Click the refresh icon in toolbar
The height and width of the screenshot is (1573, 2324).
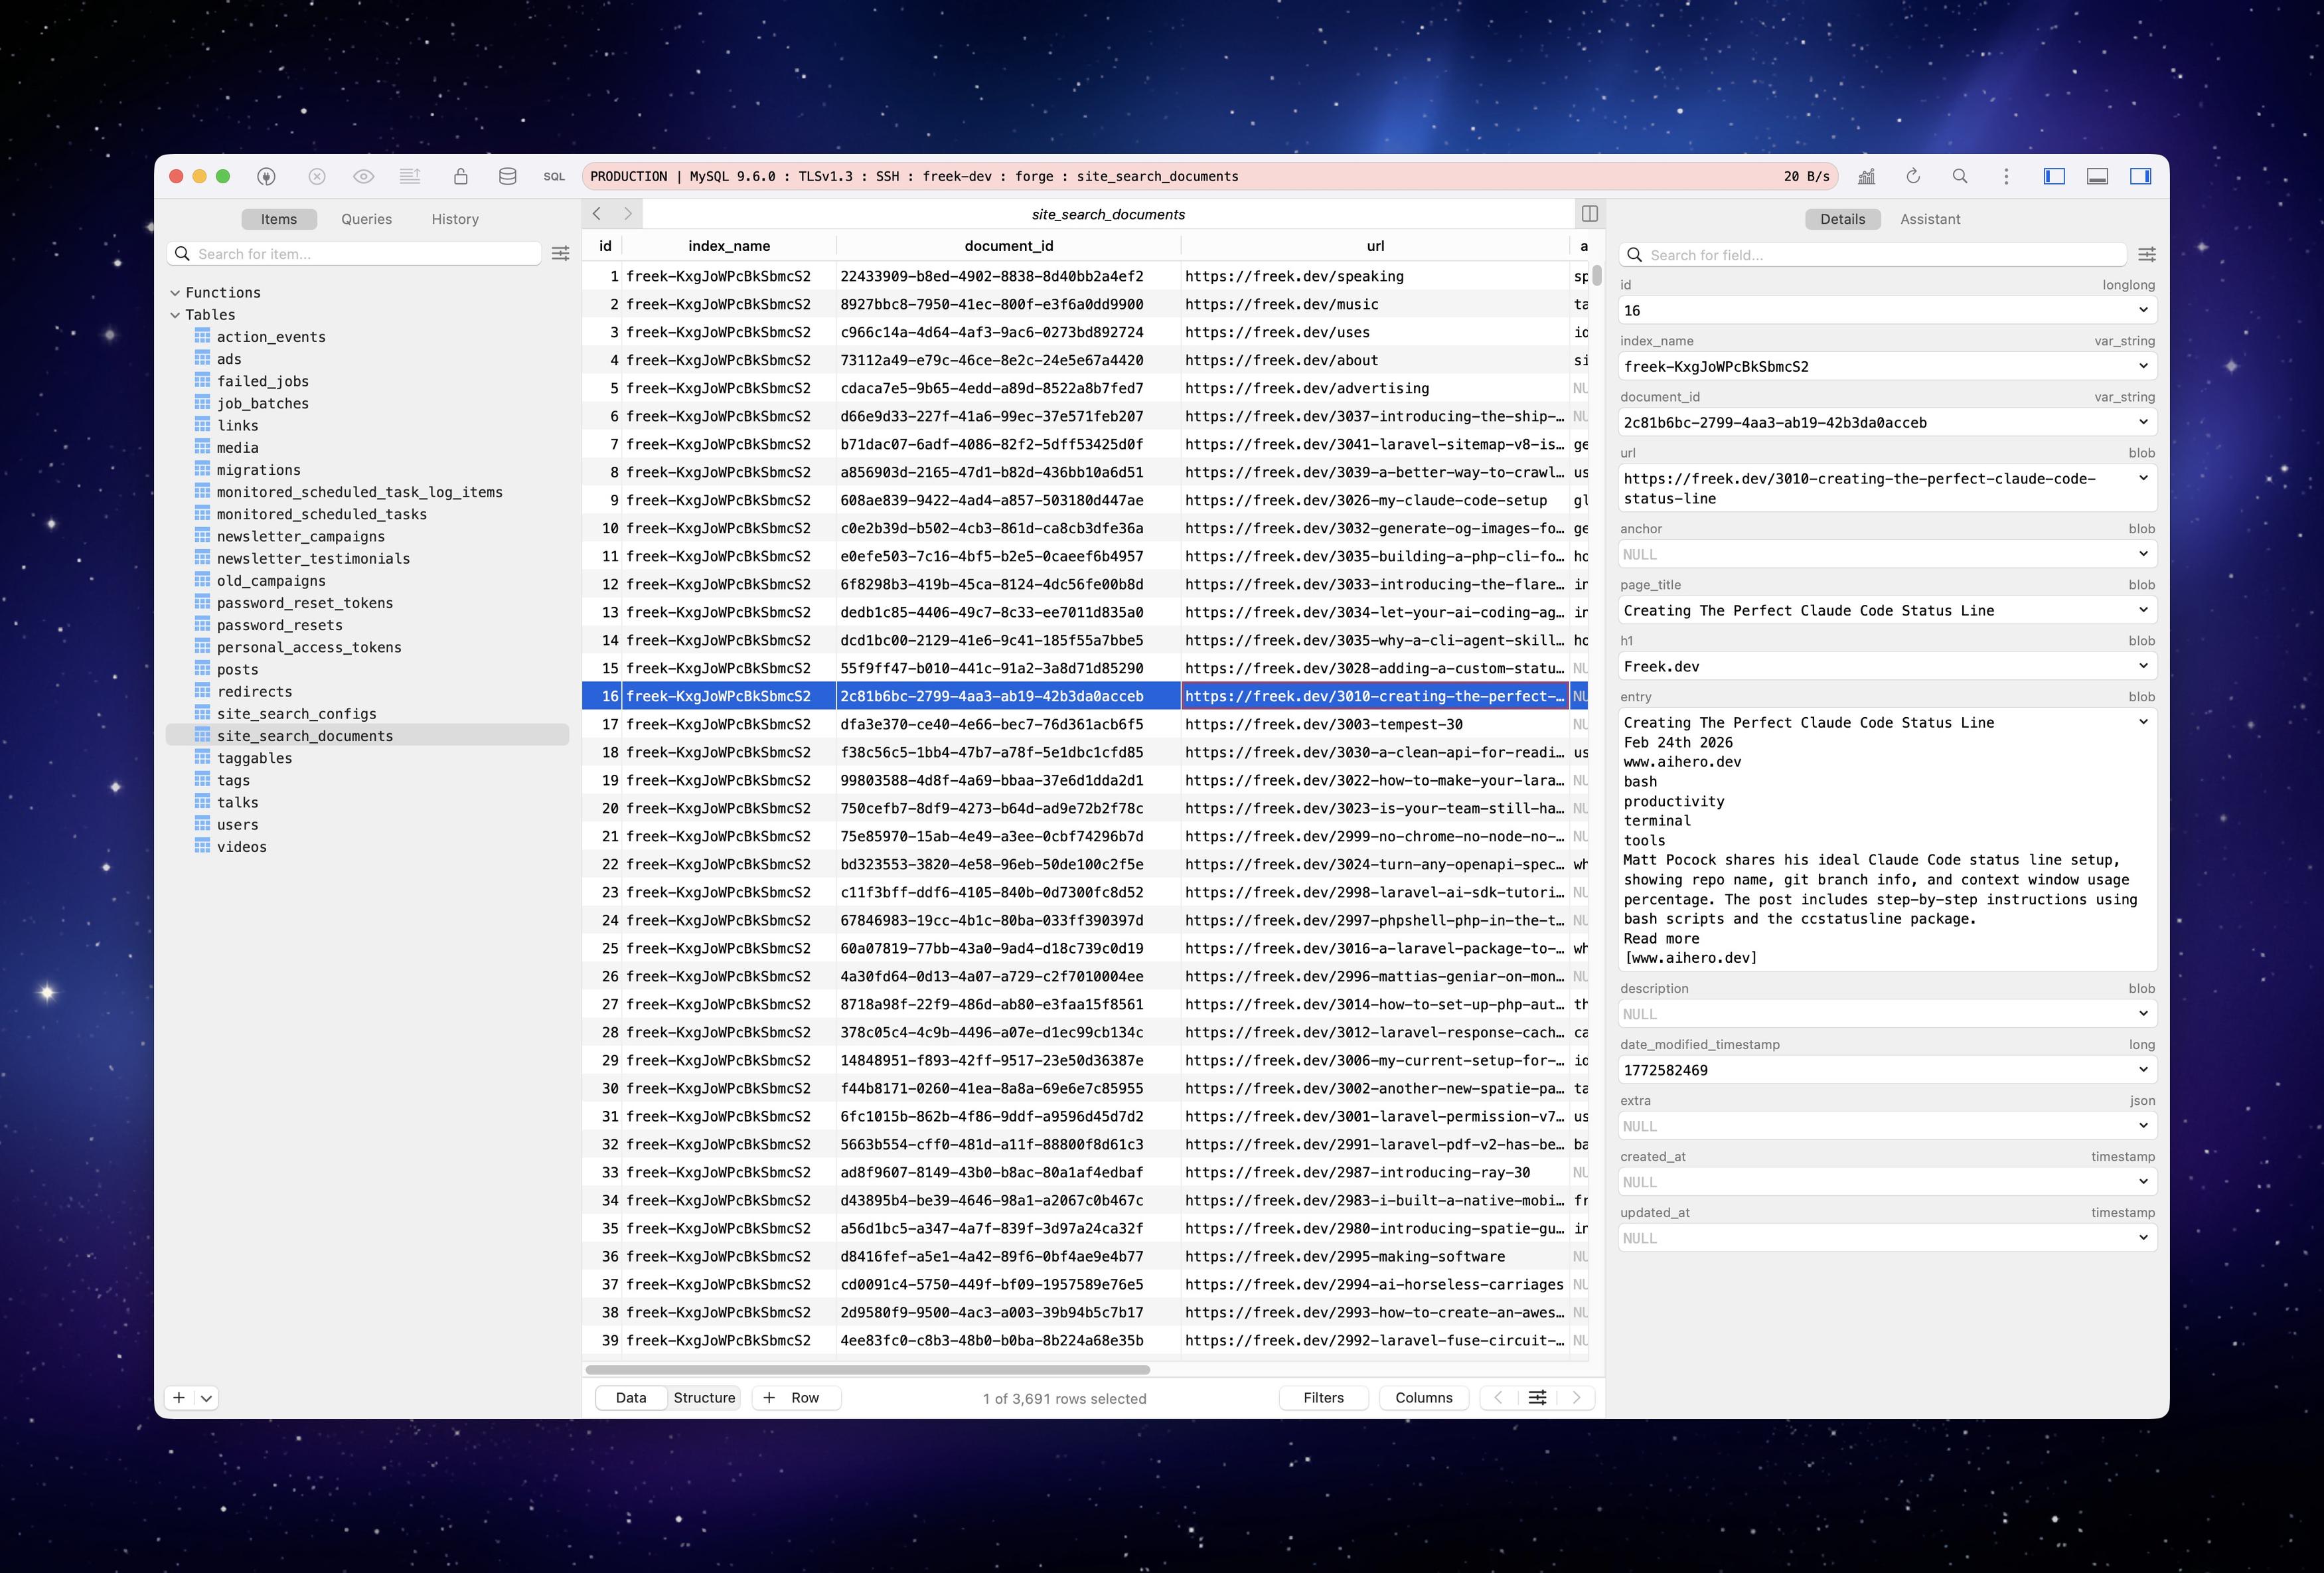(1912, 176)
